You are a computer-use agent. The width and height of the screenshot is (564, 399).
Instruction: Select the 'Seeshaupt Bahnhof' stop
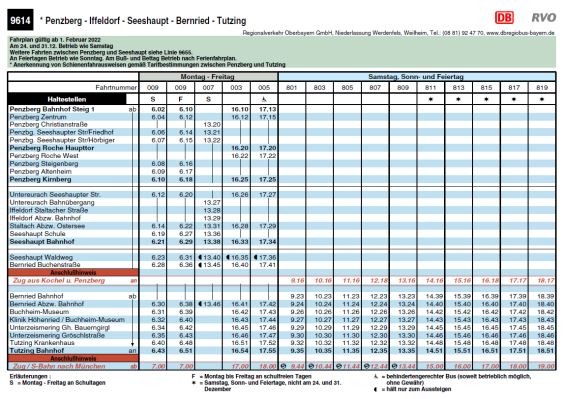click(42, 242)
